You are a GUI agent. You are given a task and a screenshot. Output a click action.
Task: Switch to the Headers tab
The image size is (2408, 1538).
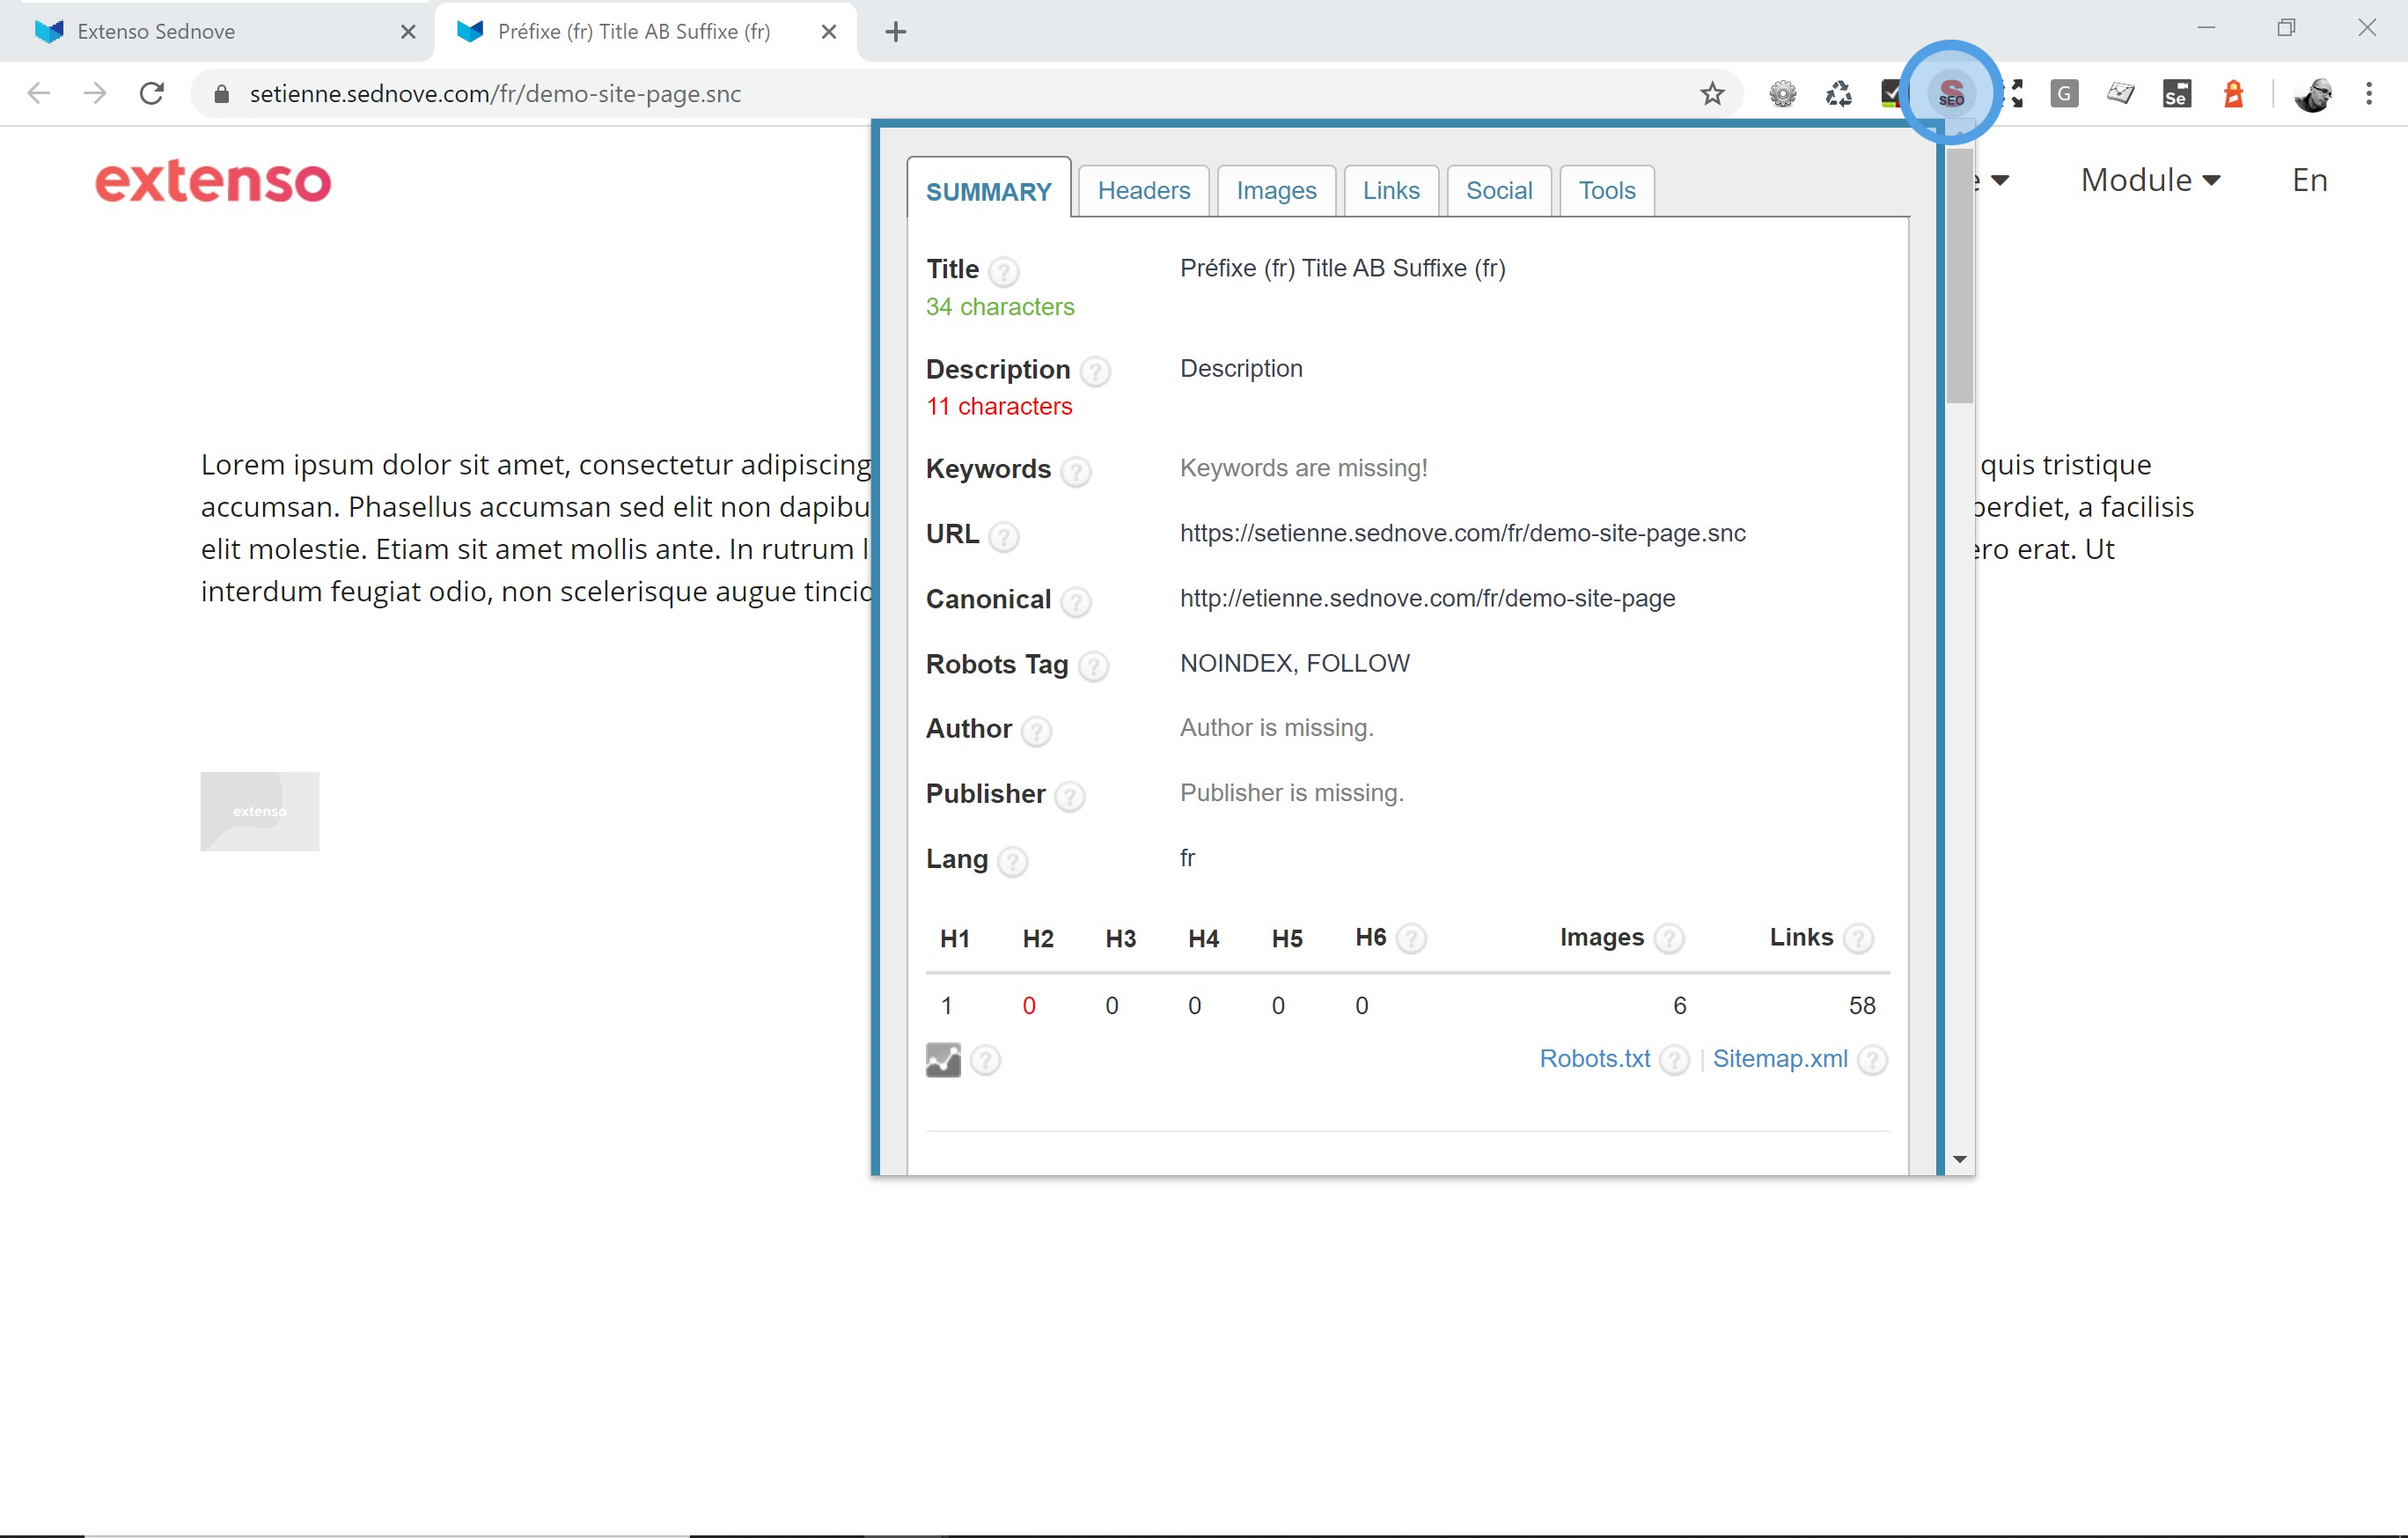(x=1143, y=190)
